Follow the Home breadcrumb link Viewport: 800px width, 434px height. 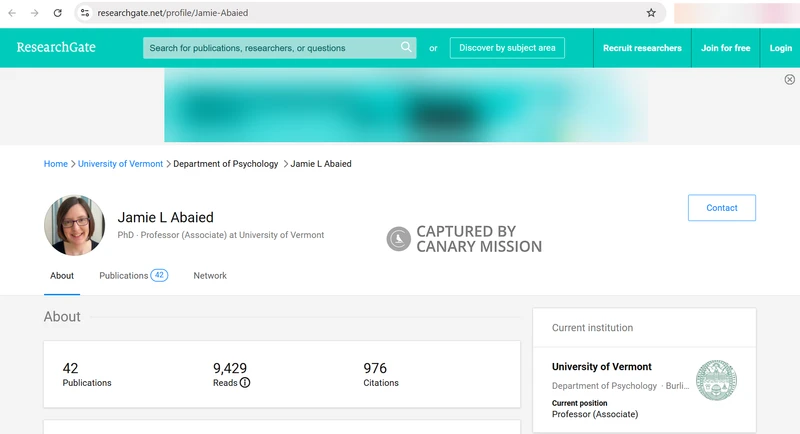pos(56,164)
